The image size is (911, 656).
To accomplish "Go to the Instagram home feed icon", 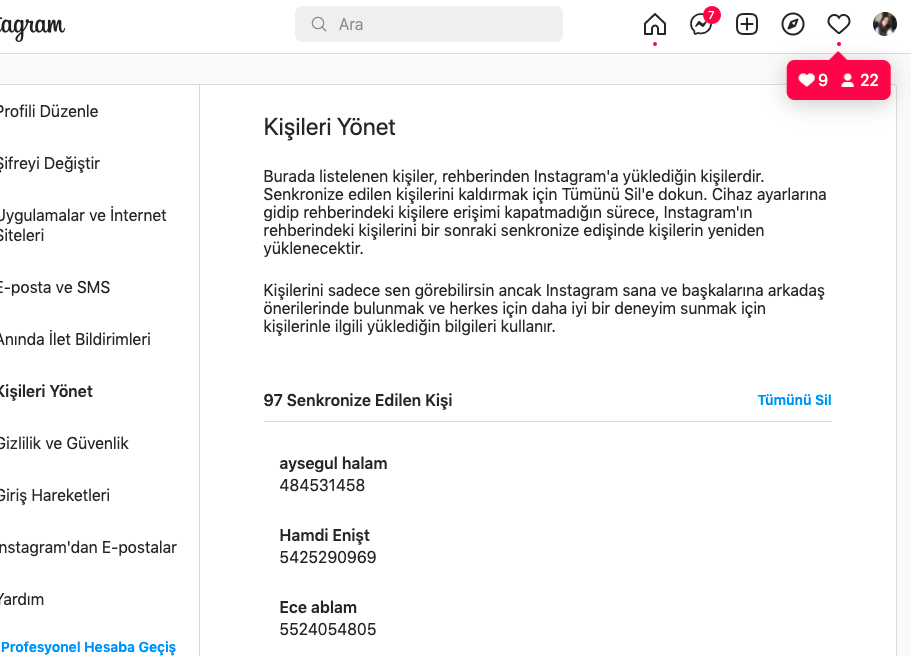I will click(x=655, y=24).
